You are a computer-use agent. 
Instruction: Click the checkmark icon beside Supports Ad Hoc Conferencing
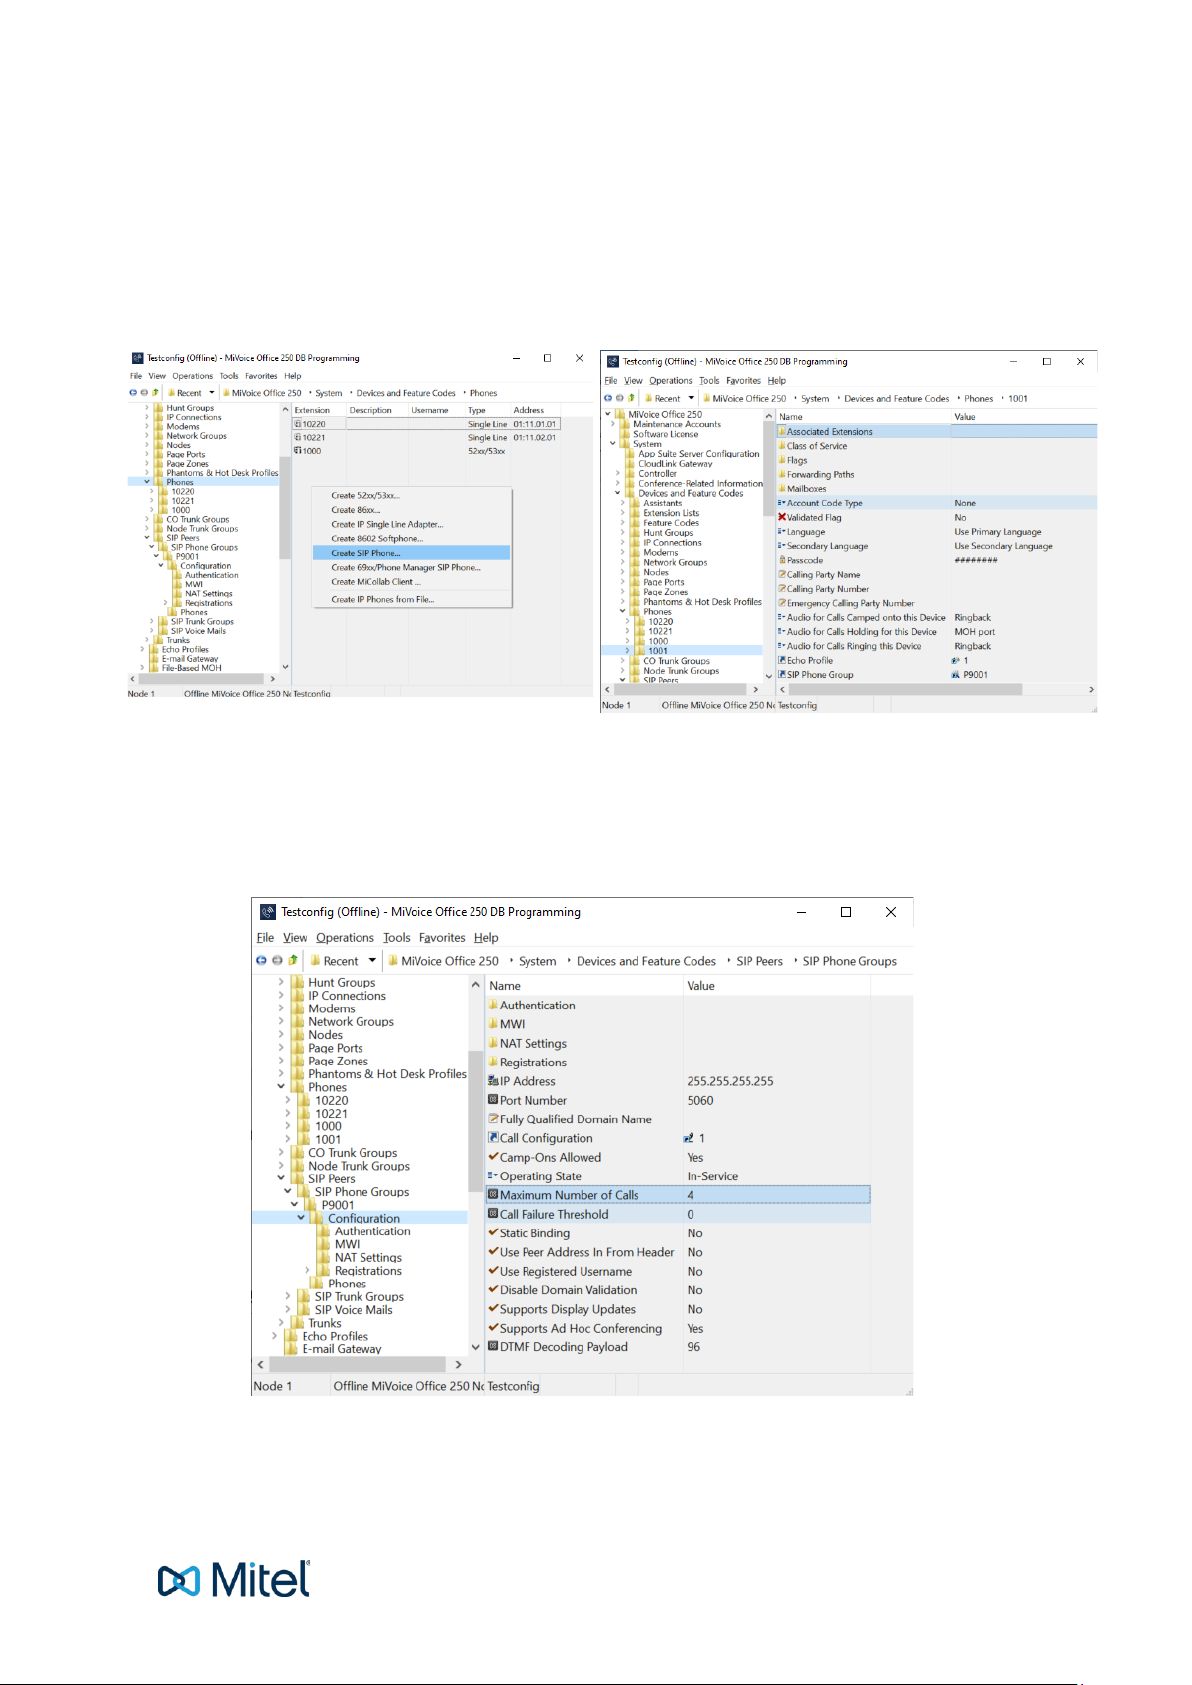(493, 1328)
